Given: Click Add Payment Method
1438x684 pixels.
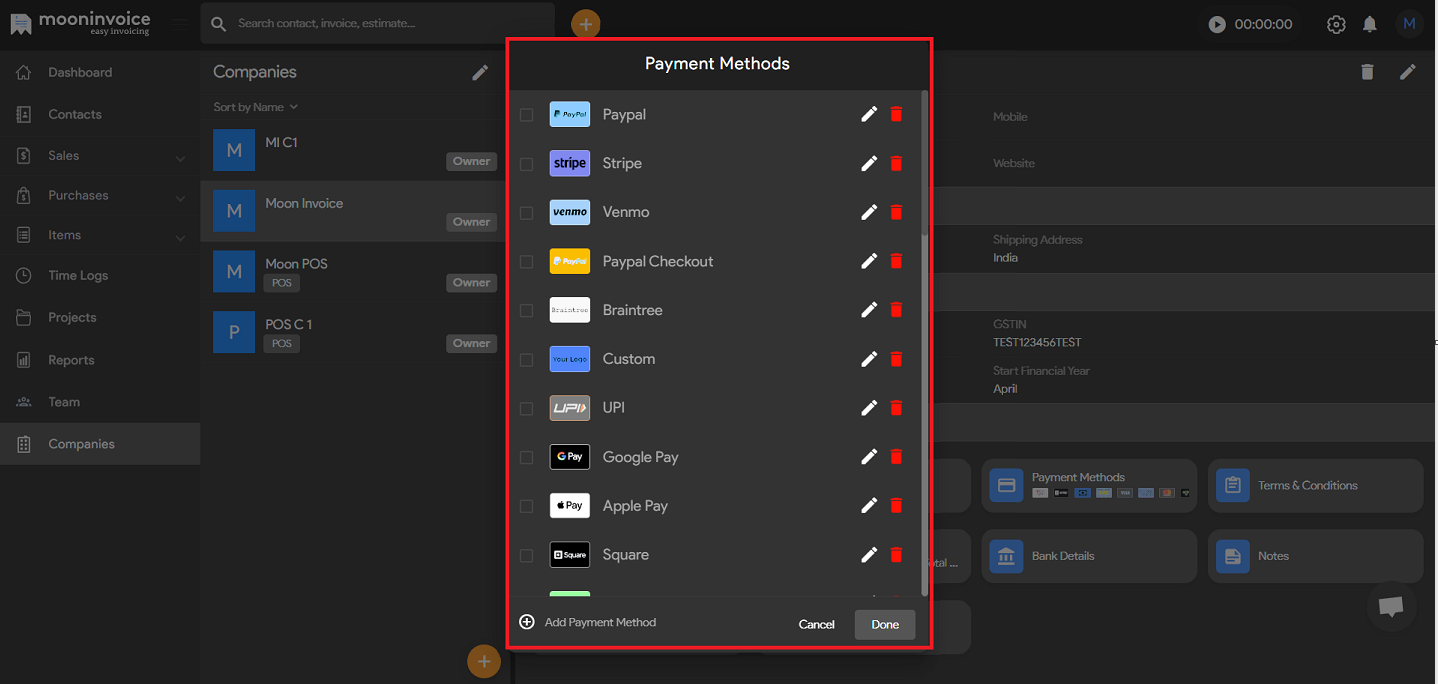Looking at the screenshot, I should pos(588,622).
